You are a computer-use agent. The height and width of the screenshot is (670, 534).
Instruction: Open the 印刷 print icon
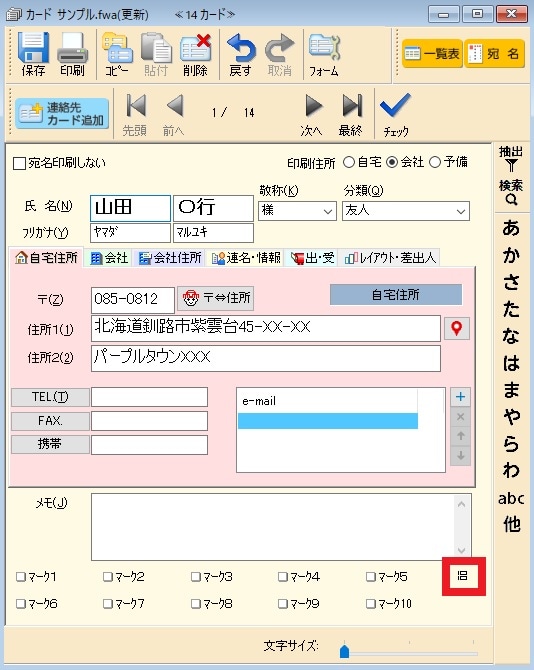pos(72,47)
